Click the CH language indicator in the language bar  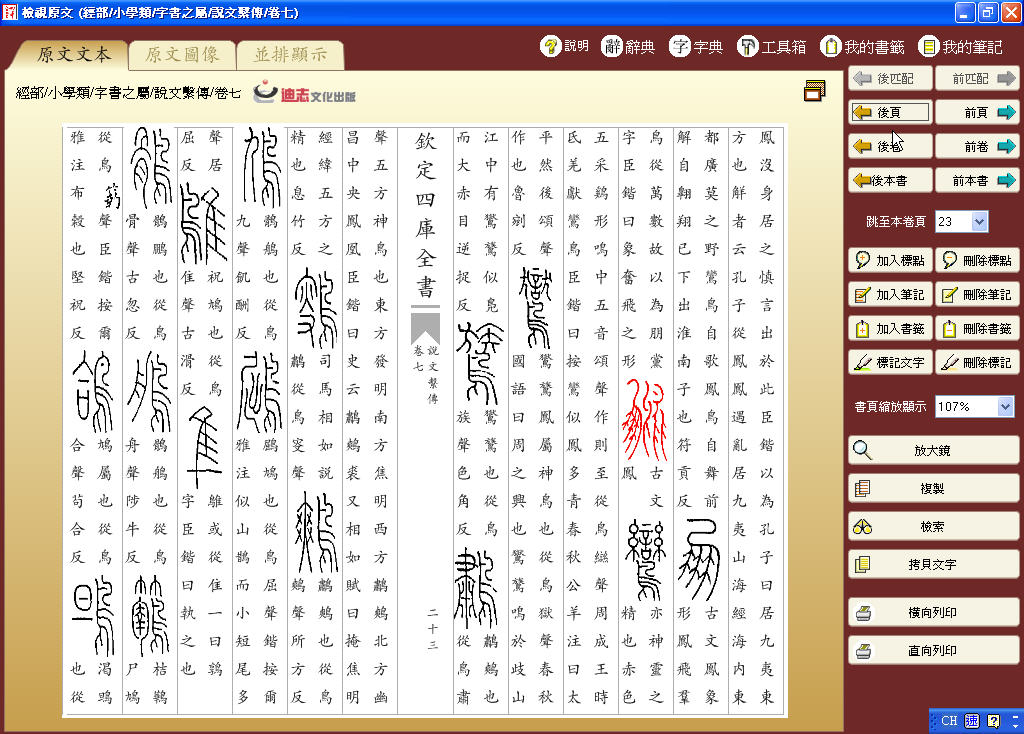pyautogui.click(x=949, y=720)
